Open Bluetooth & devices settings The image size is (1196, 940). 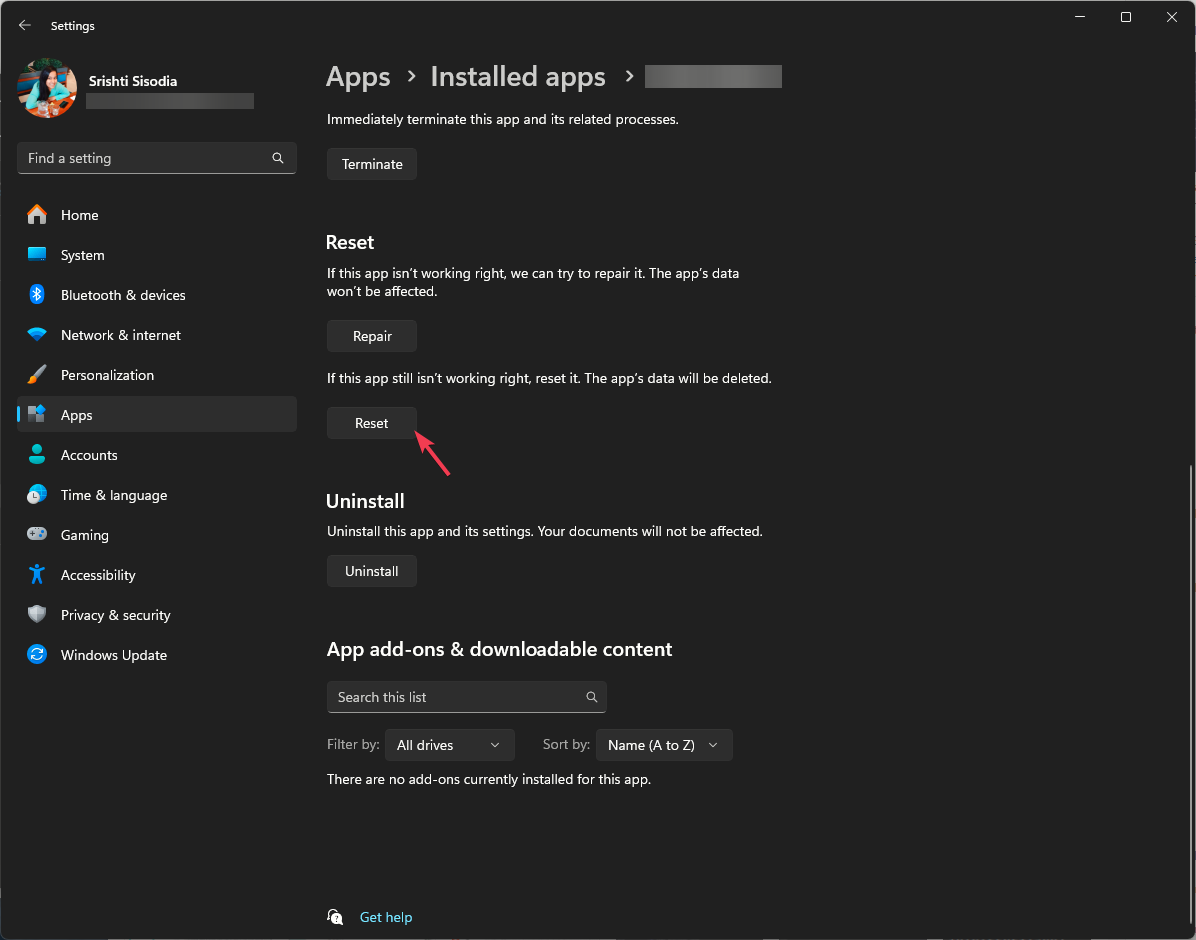(156, 295)
